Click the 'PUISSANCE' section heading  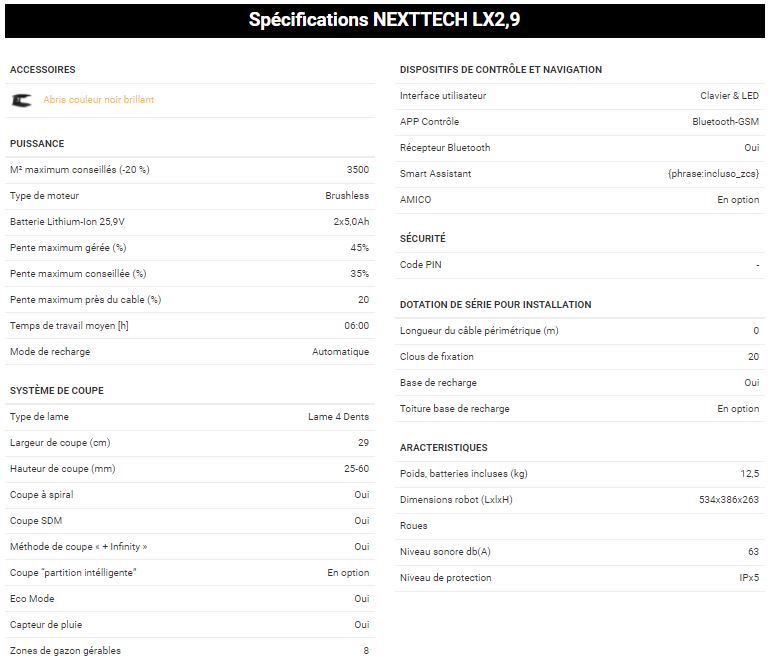pos(37,143)
